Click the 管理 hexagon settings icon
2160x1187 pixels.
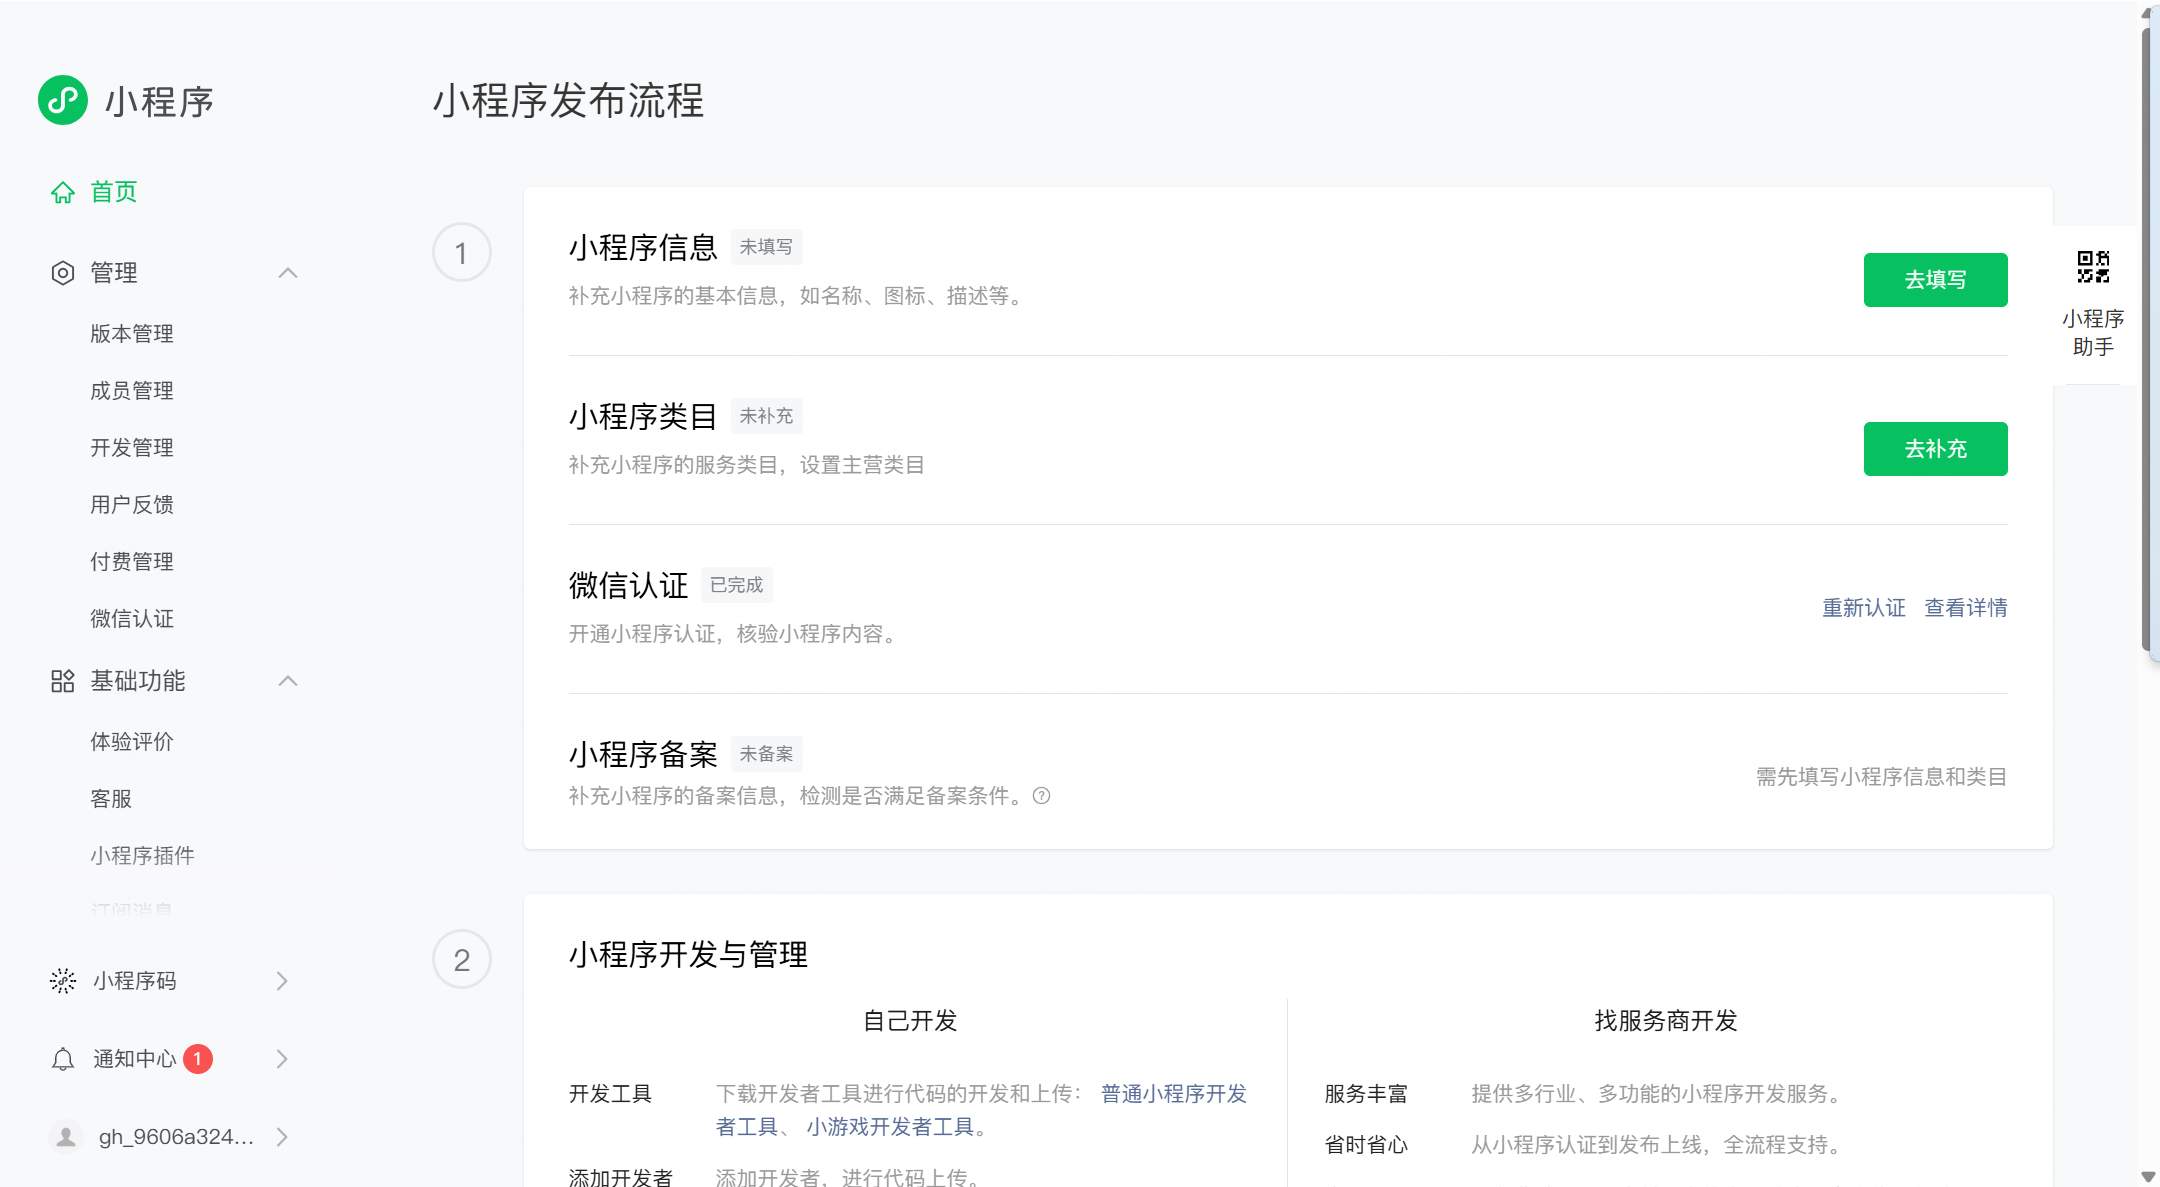[x=63, y=273]
